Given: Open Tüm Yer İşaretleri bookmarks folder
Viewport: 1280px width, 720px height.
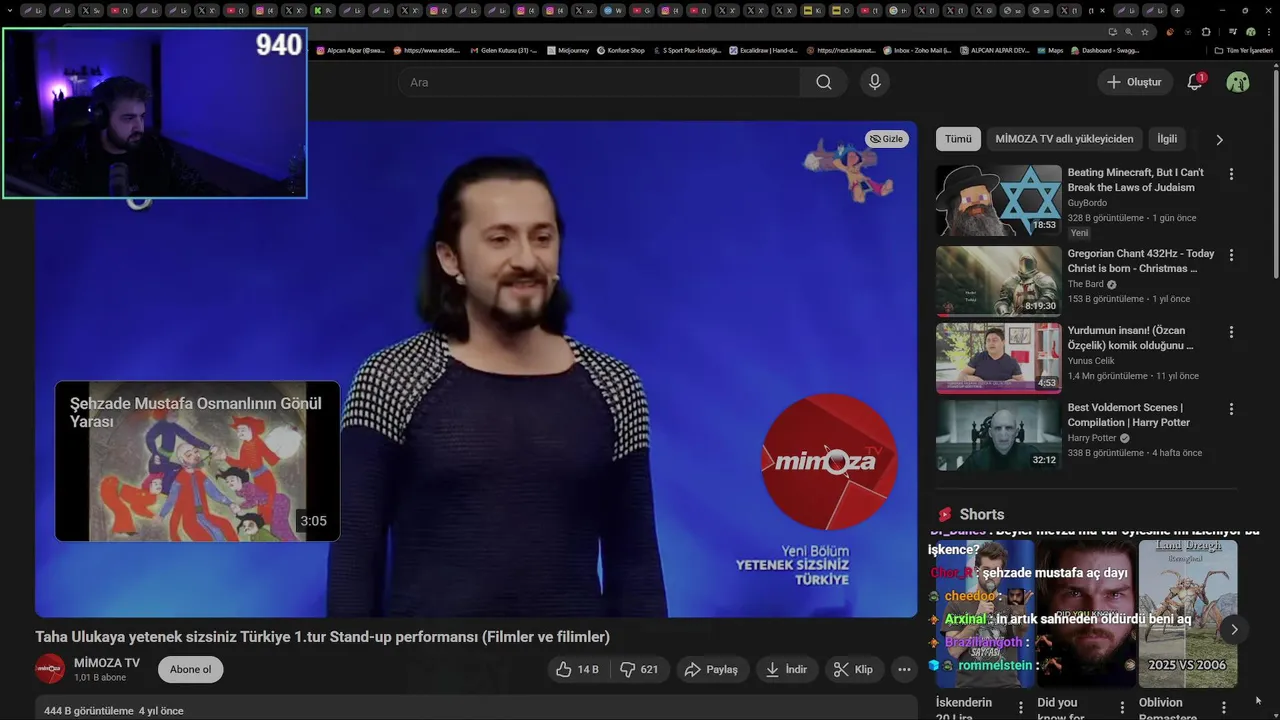Looking at the screenshot, I should (1245, 50).
